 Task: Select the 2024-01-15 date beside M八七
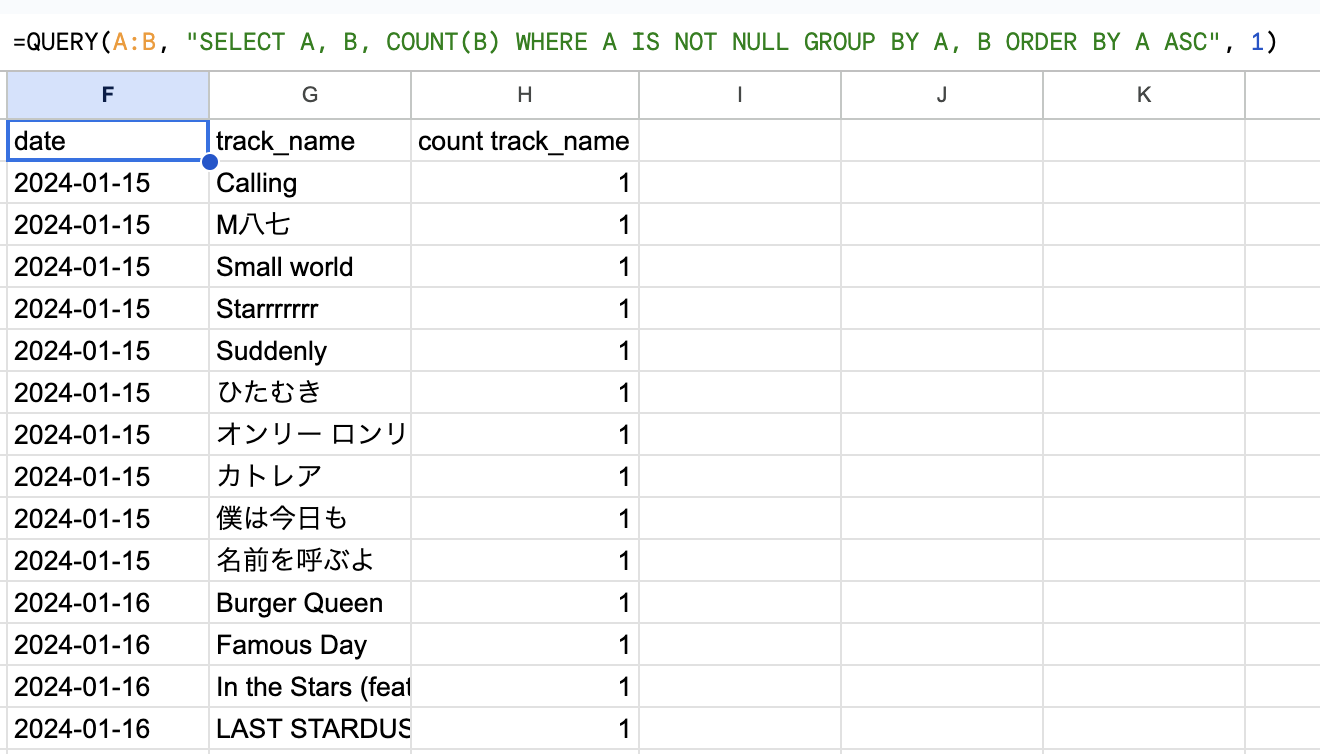click(108, 225)
